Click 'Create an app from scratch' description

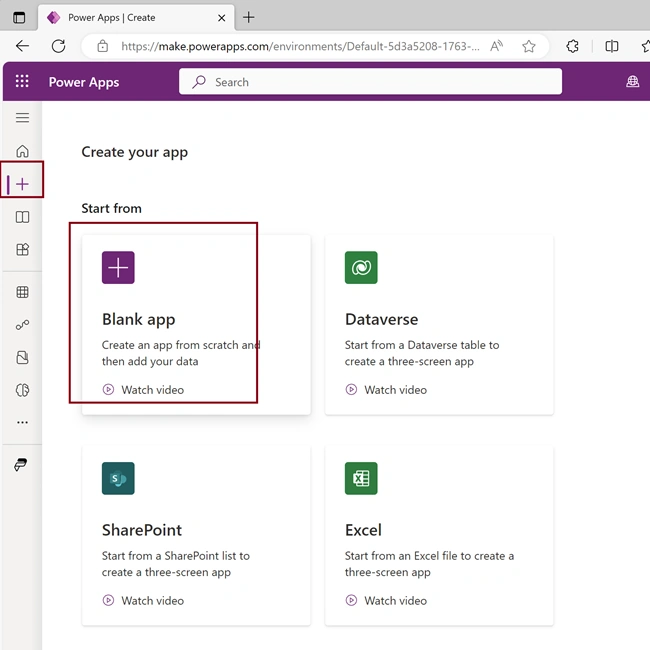tap(181, 353)
